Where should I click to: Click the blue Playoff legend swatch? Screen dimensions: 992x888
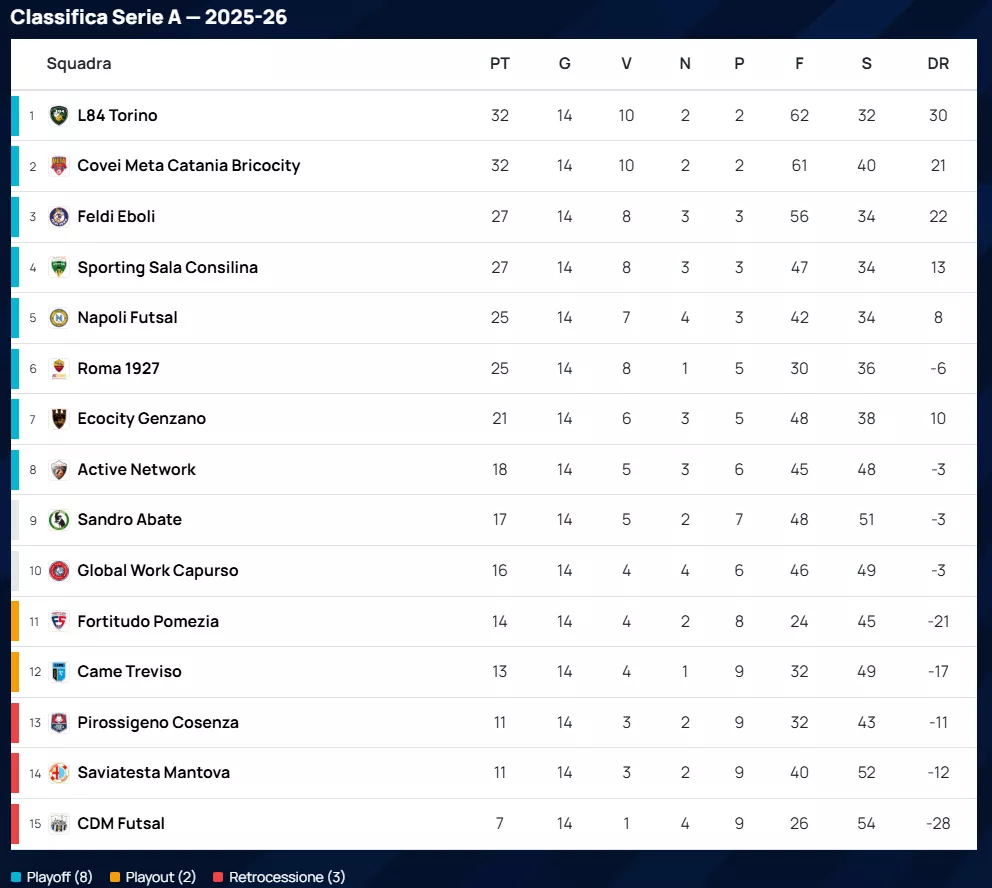point(17,878)
